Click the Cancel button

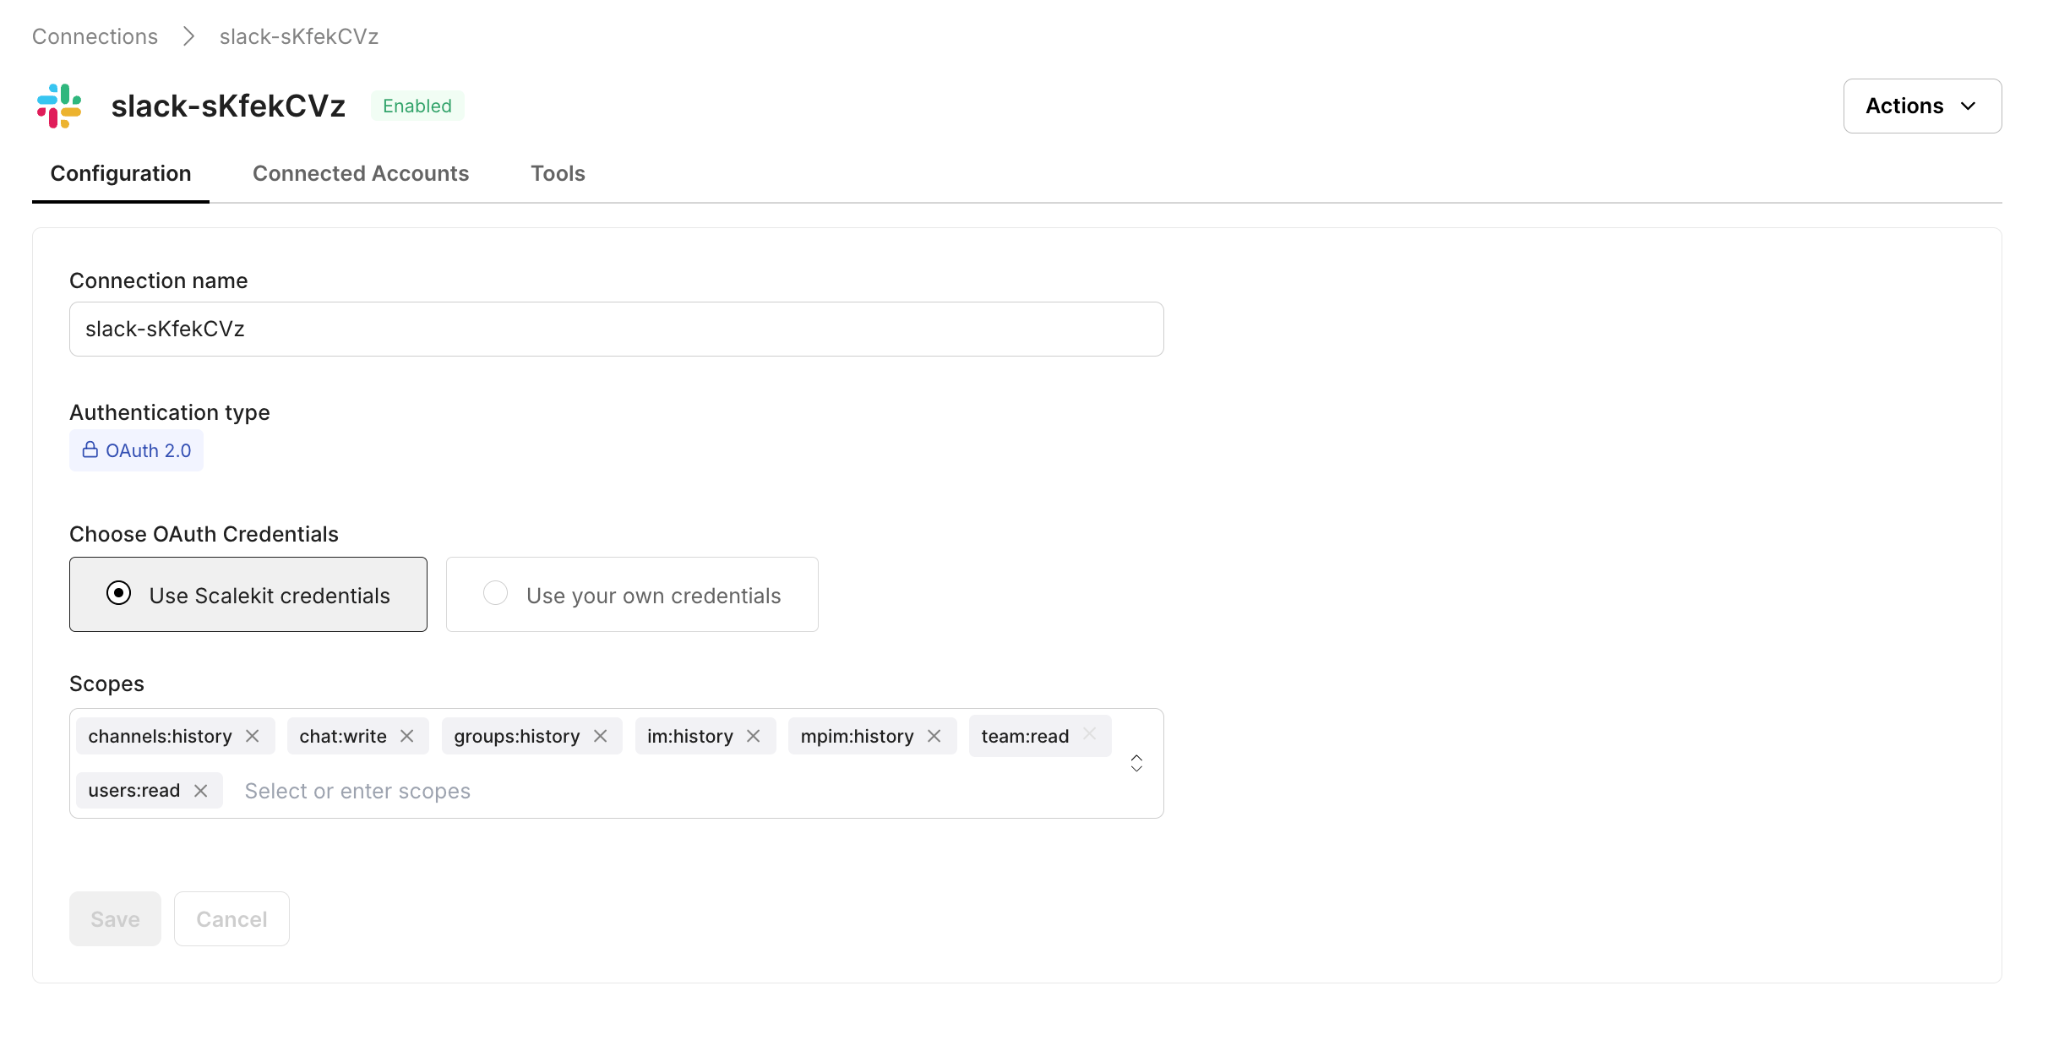click(x=232, y=919)
